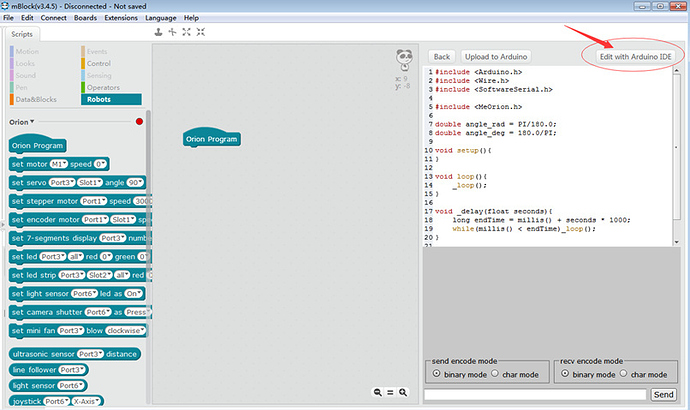This screenshot has height=410, width=690.
Task: Click the code panel scroll up arrow
Action: (676, 70)
